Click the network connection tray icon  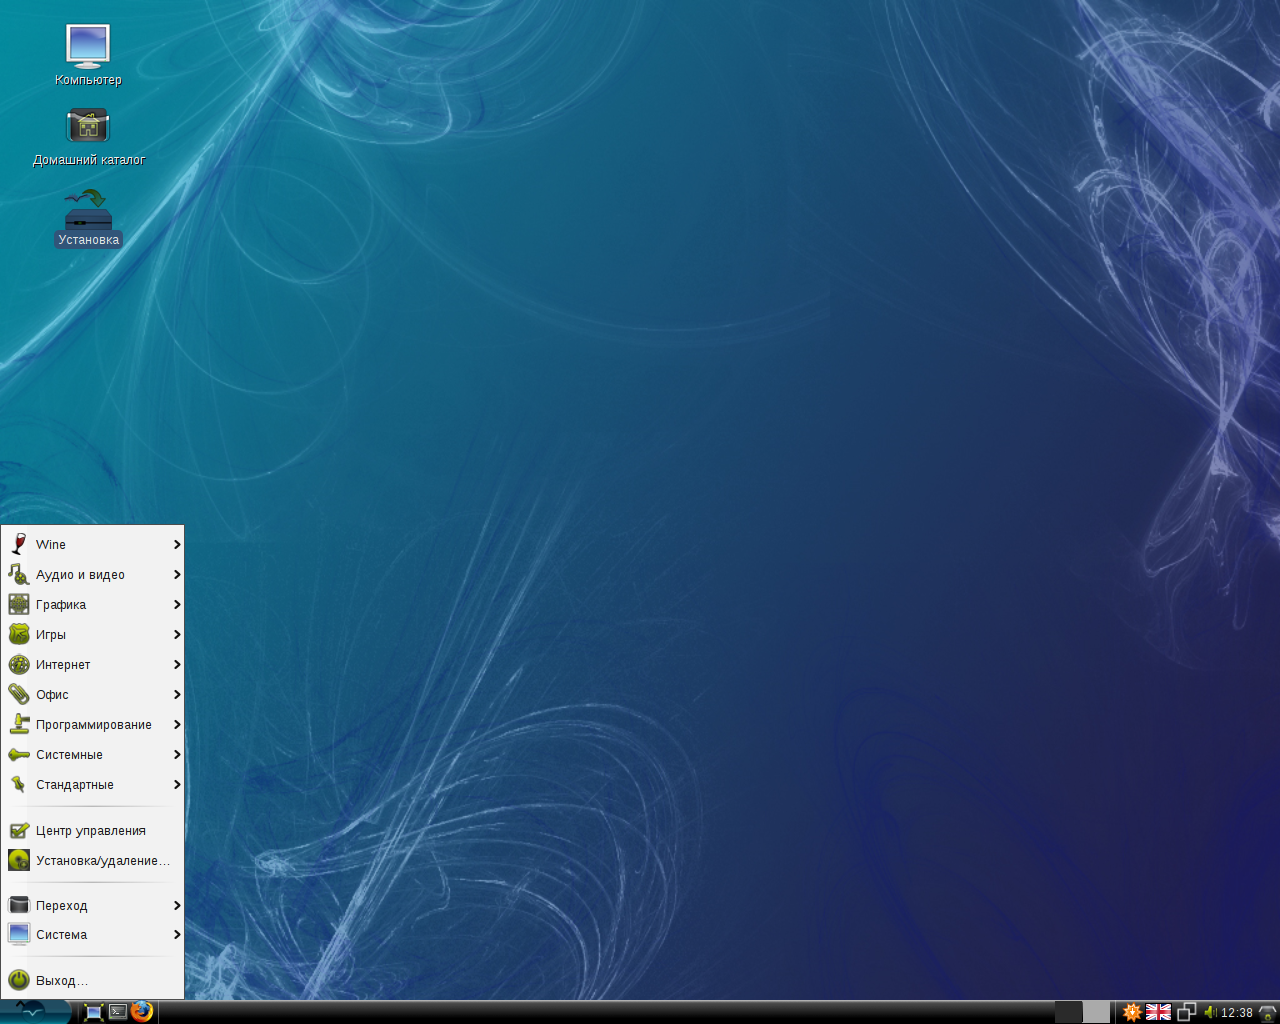pos(1187,1012)
